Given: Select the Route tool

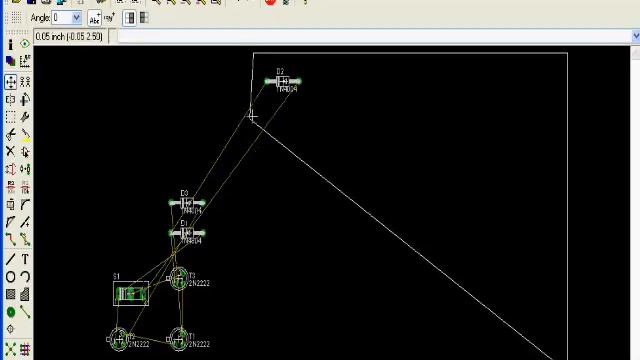Looking at the screenshot, I should (10, 240).
